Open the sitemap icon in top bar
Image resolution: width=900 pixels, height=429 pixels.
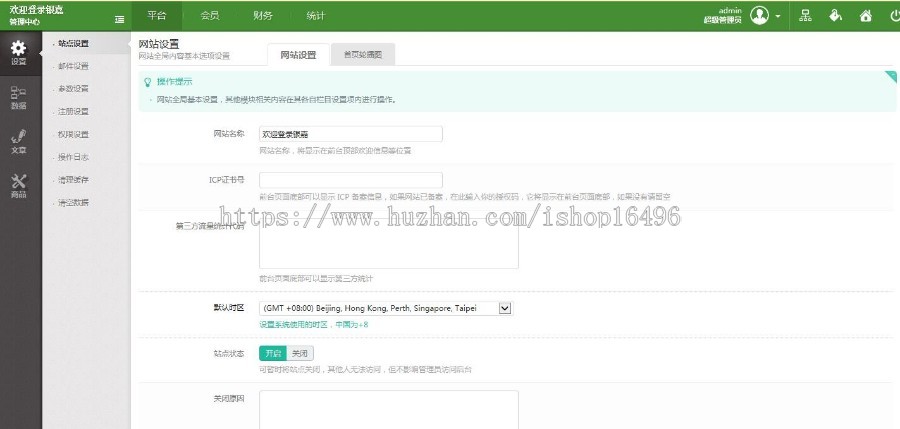(x=805, y=16)
